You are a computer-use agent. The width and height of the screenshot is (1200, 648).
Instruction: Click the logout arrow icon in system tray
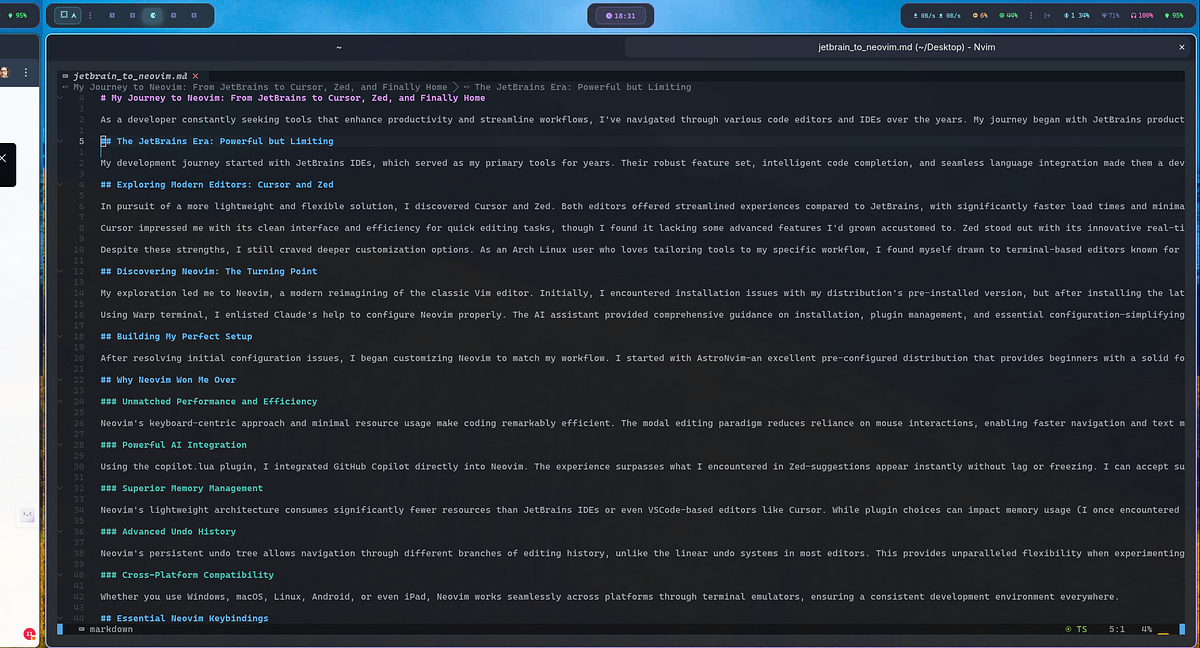(x=1047, y=15)
